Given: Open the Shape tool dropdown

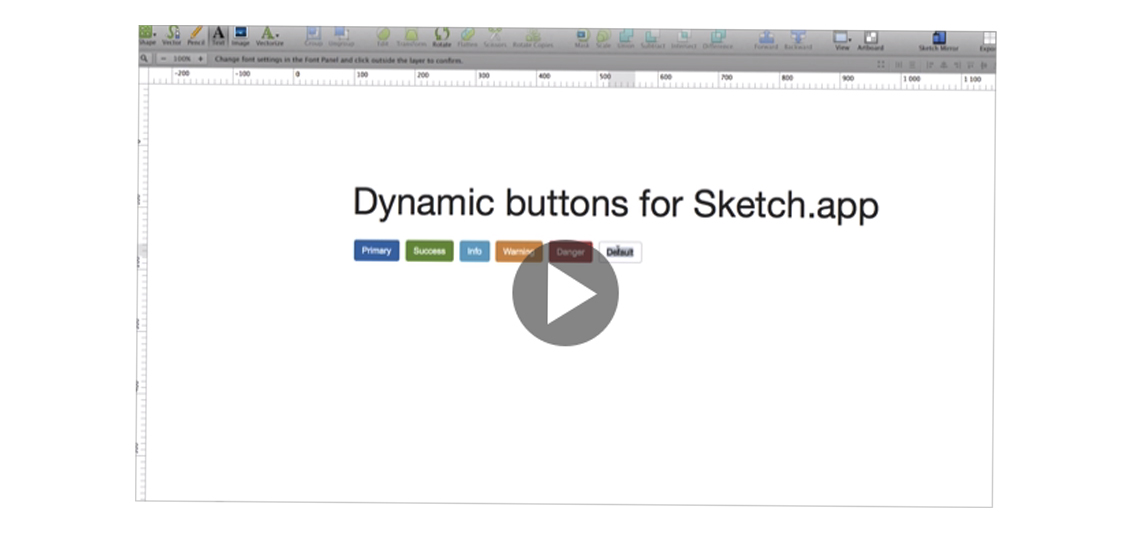Looking at the screenshot, I should click(147, 36).
